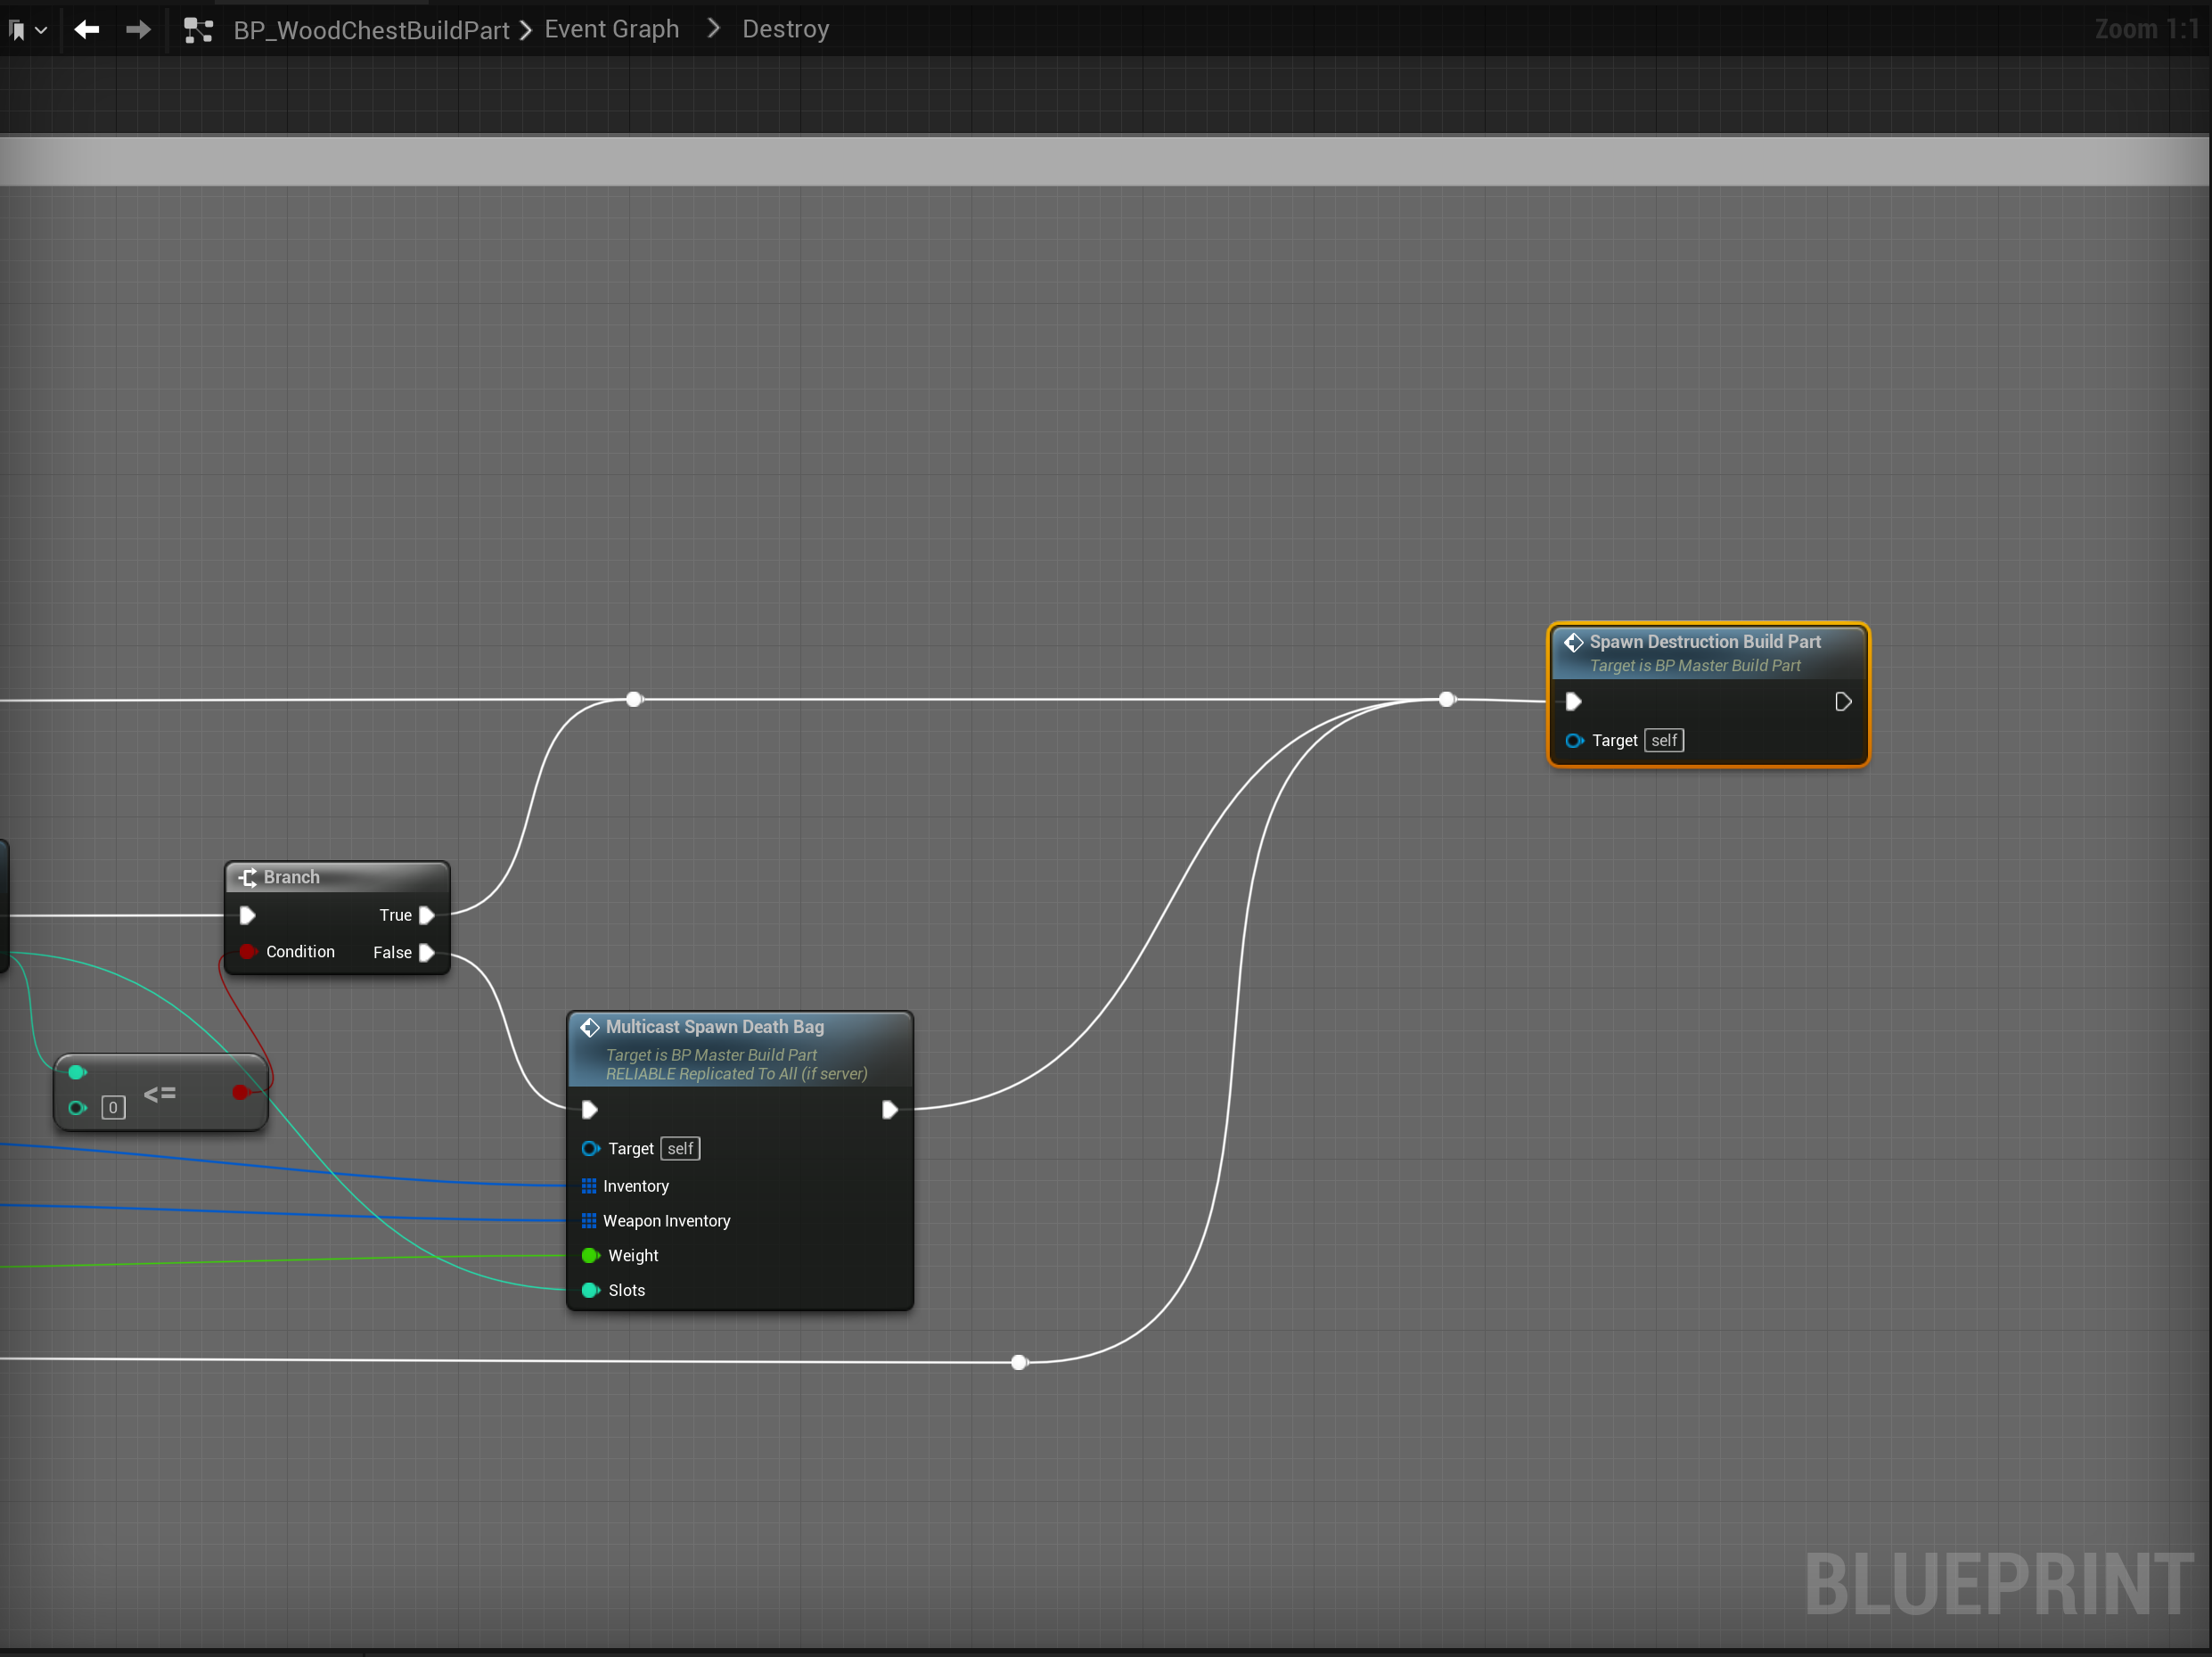Expand the chevron after BP_WoodChestBuildPart

pyautogui.click(x=526, y=30)
